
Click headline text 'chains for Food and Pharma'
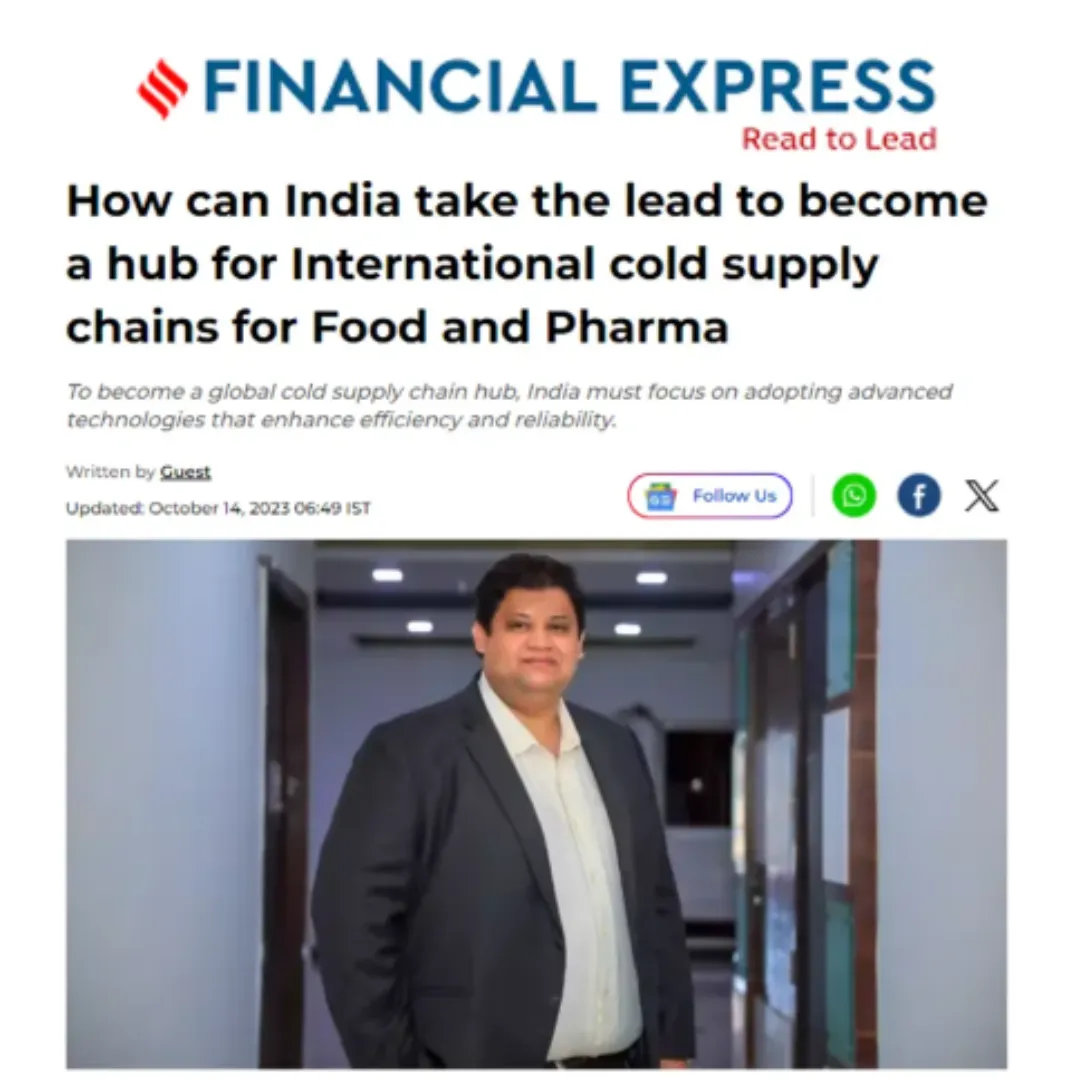tap(397, 326)
